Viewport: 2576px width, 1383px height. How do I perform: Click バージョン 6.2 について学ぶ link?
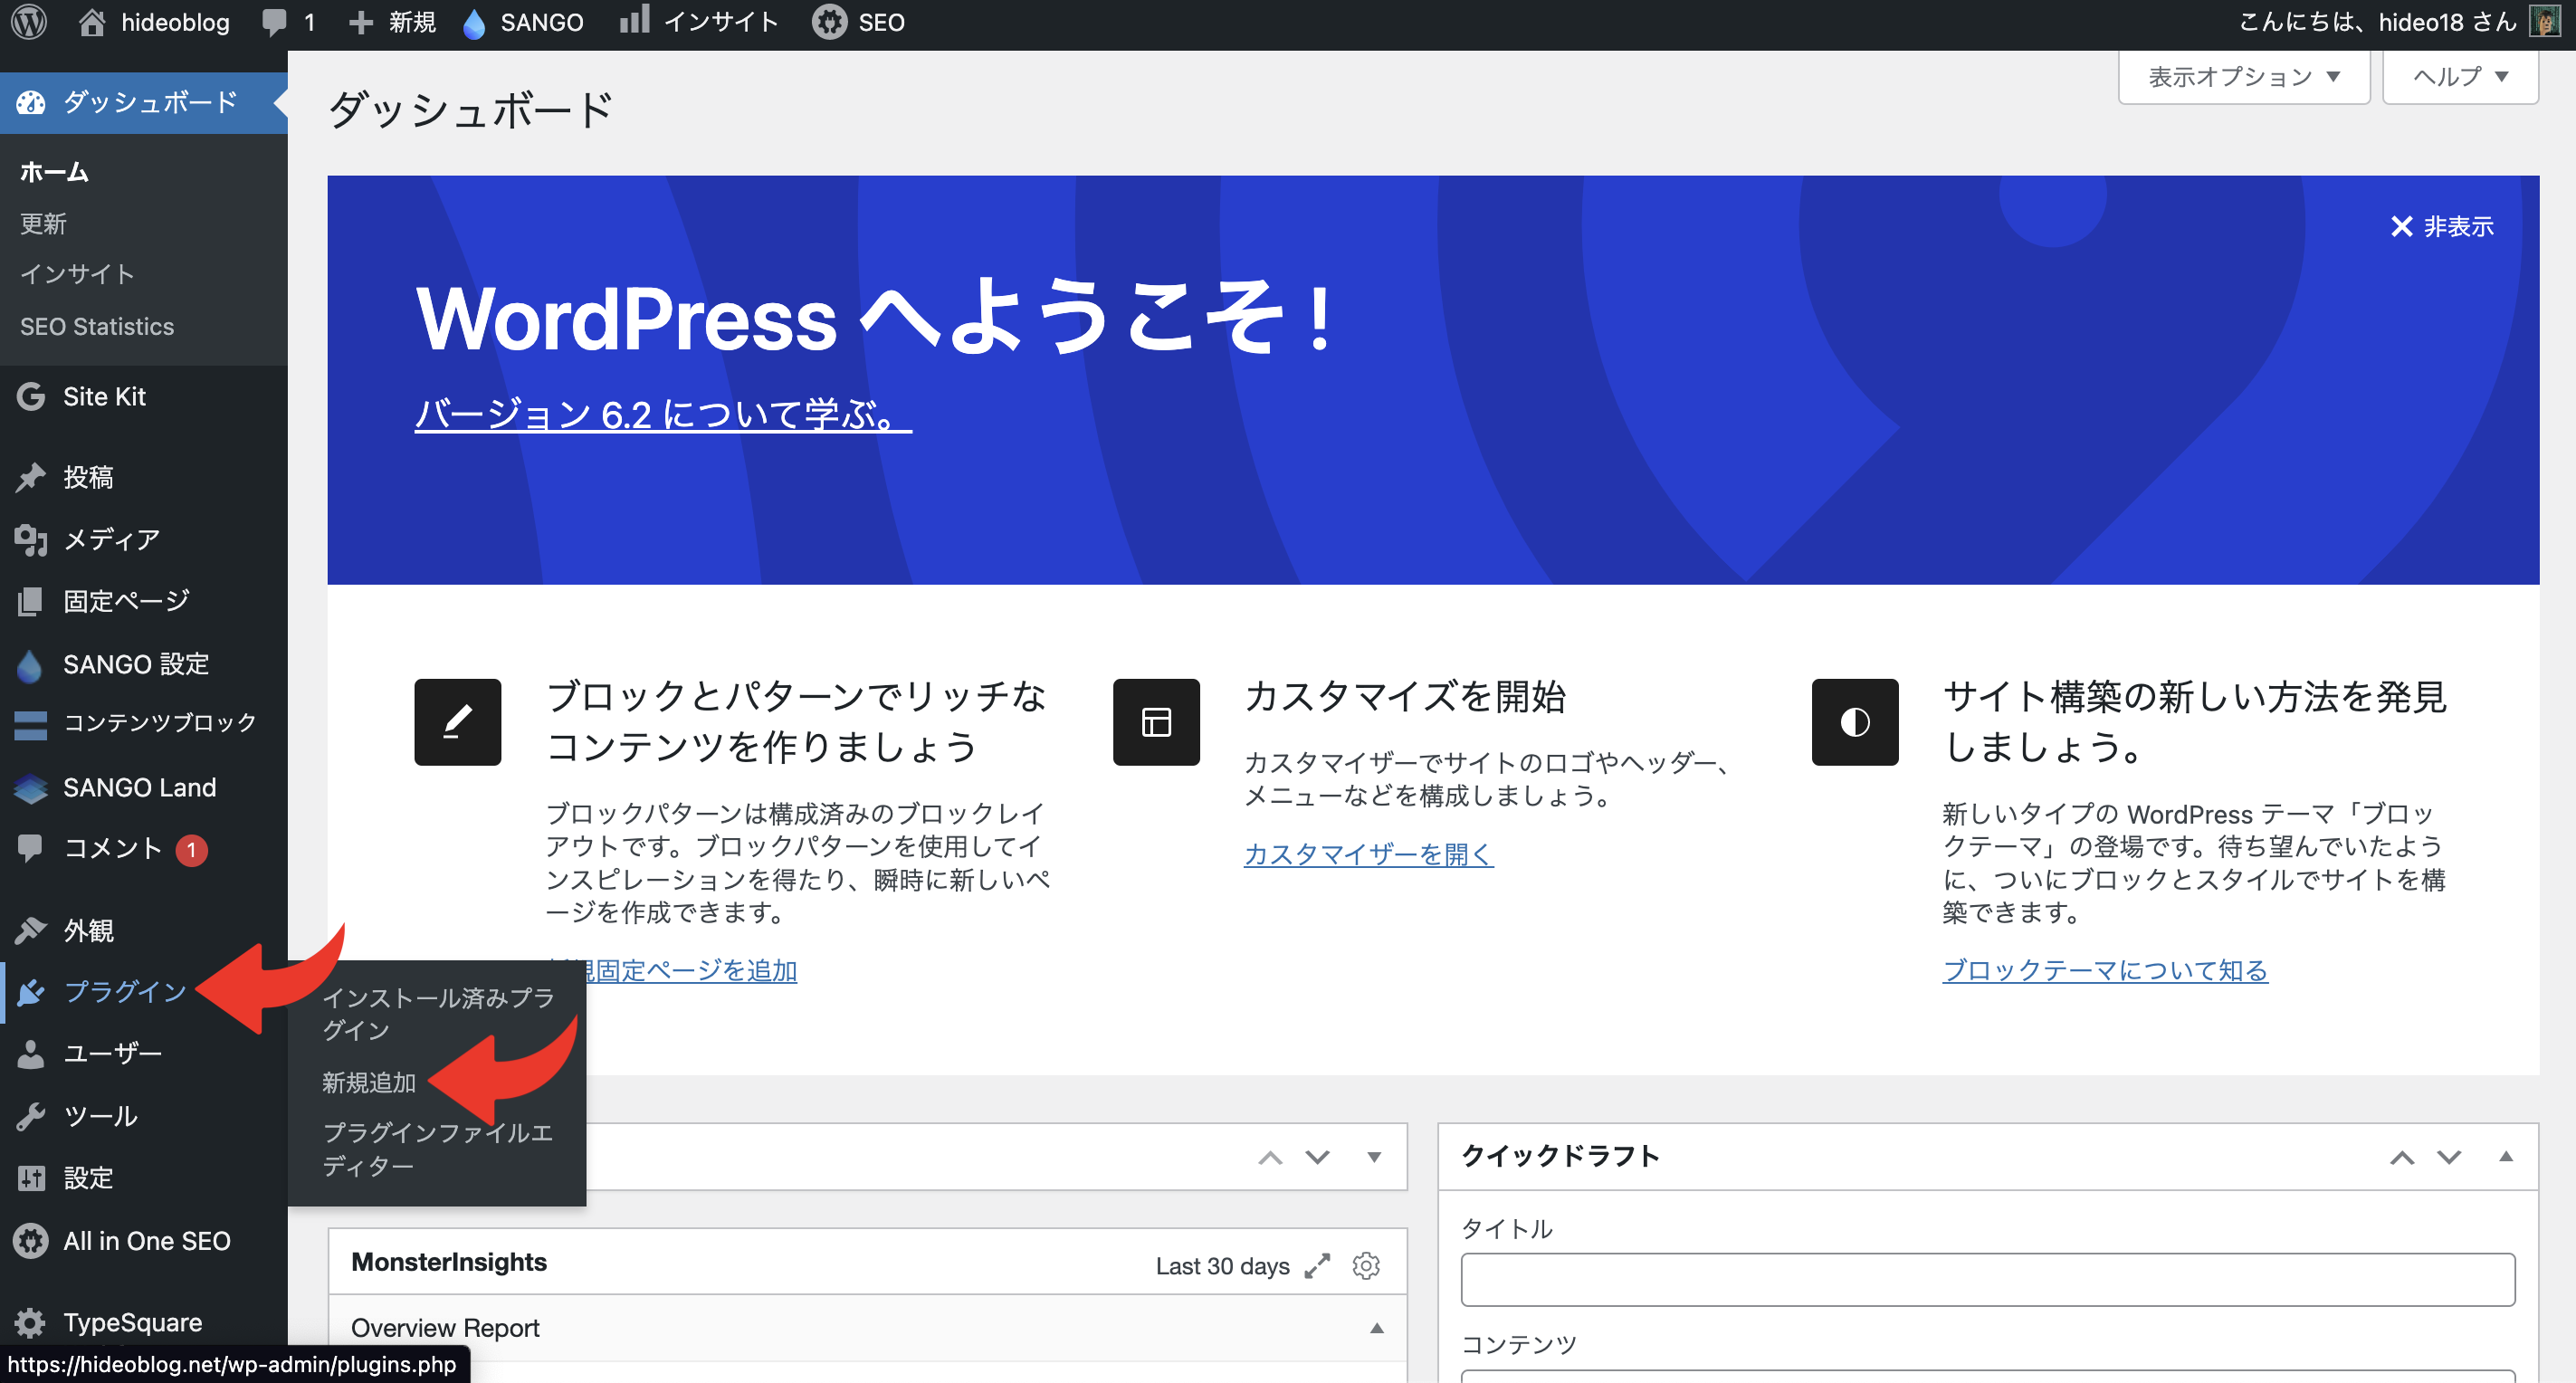663,414
